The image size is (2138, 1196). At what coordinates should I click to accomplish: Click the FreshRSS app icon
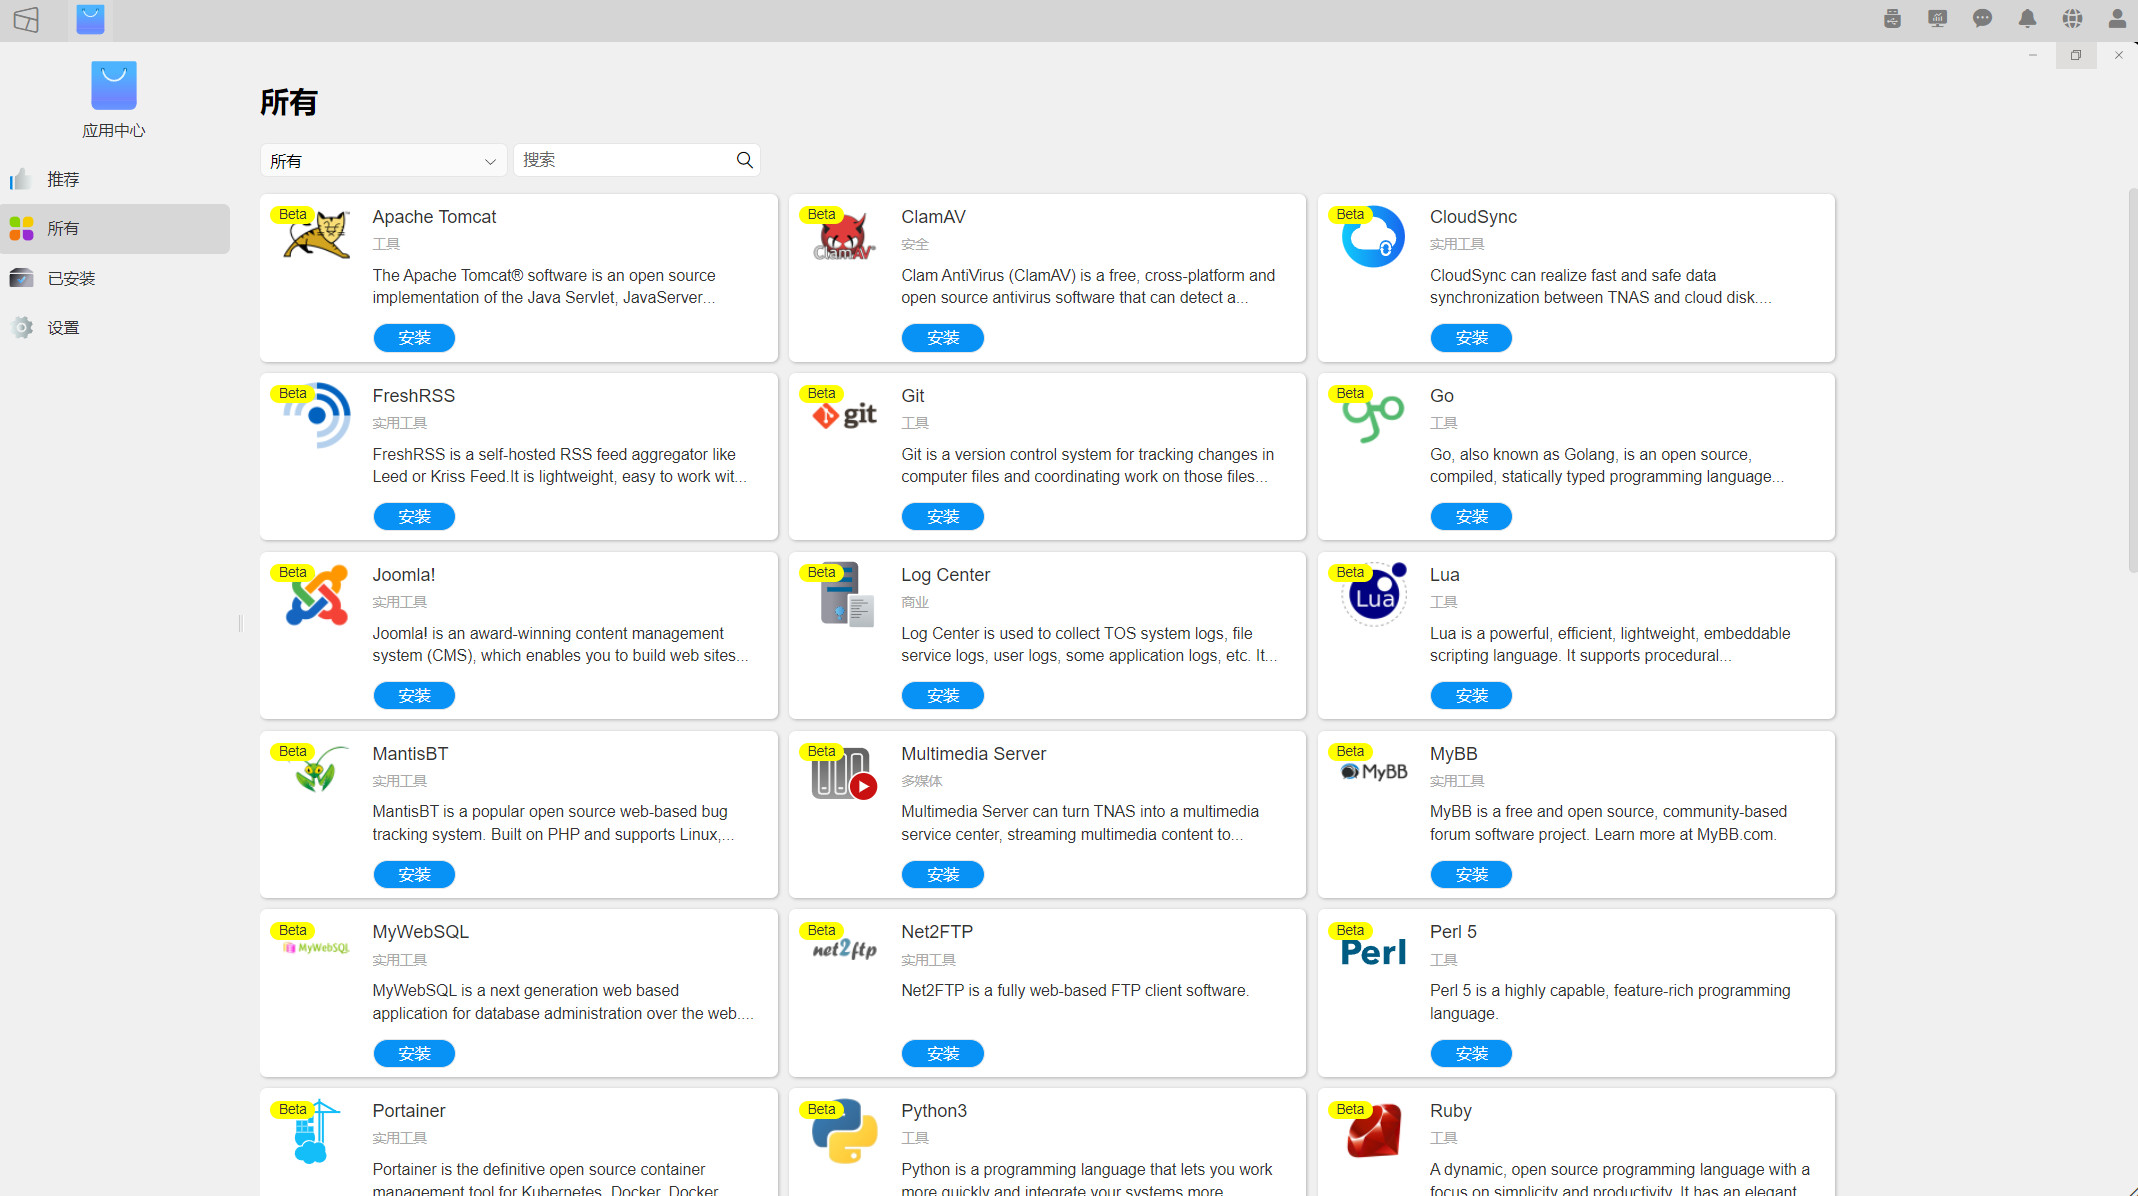pos(317,415)
